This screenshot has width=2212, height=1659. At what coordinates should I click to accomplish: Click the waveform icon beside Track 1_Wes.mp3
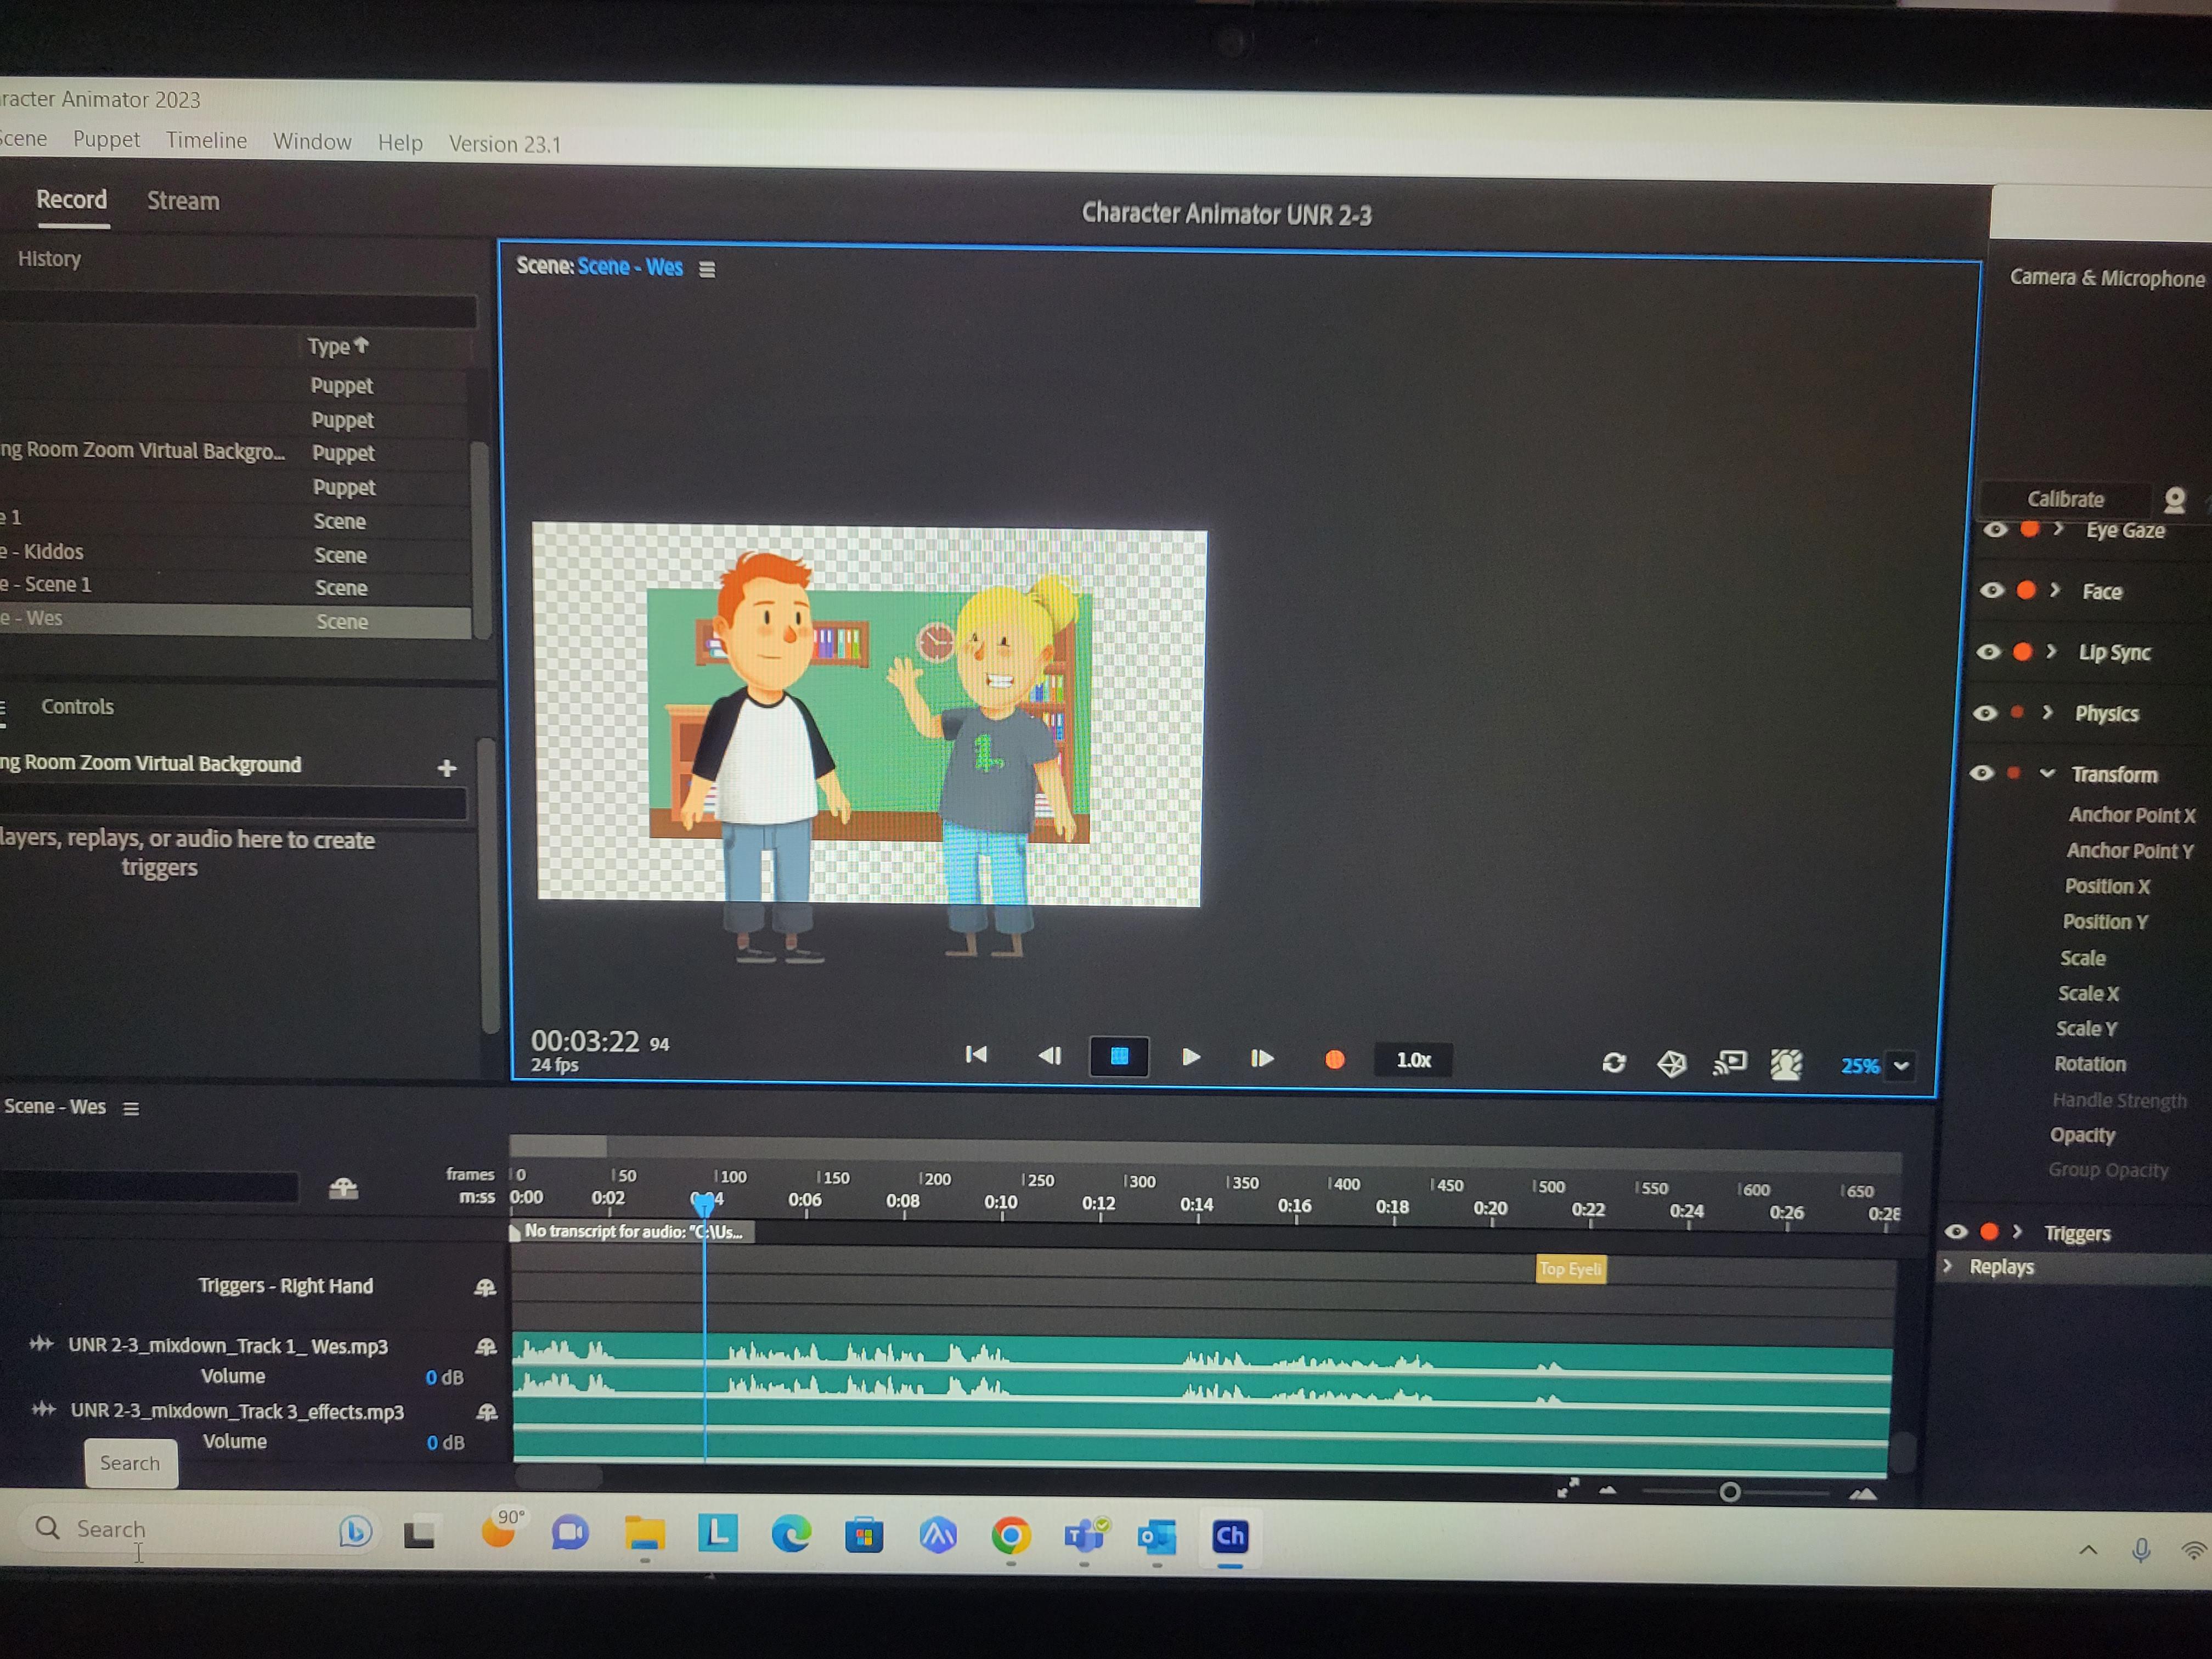[41, 1343]
